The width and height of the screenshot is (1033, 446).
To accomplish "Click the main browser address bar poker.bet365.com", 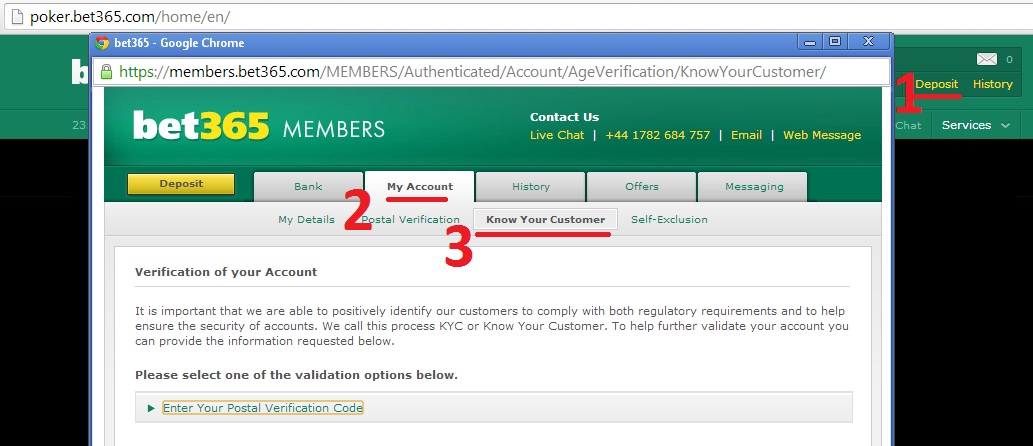I will point(130,16).
